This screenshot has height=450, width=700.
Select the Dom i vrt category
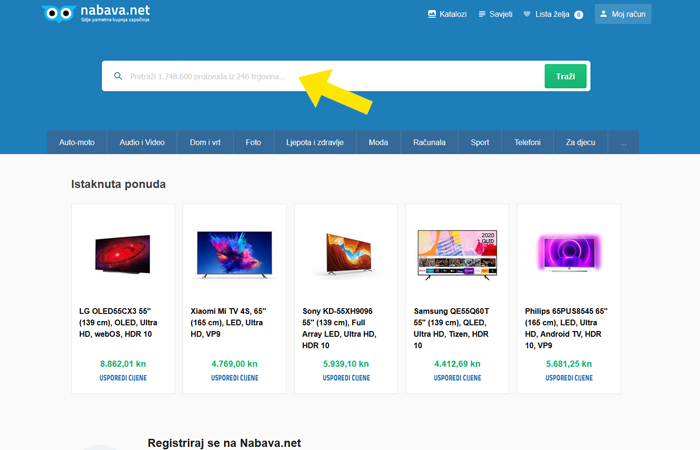[x=205, y=142]
